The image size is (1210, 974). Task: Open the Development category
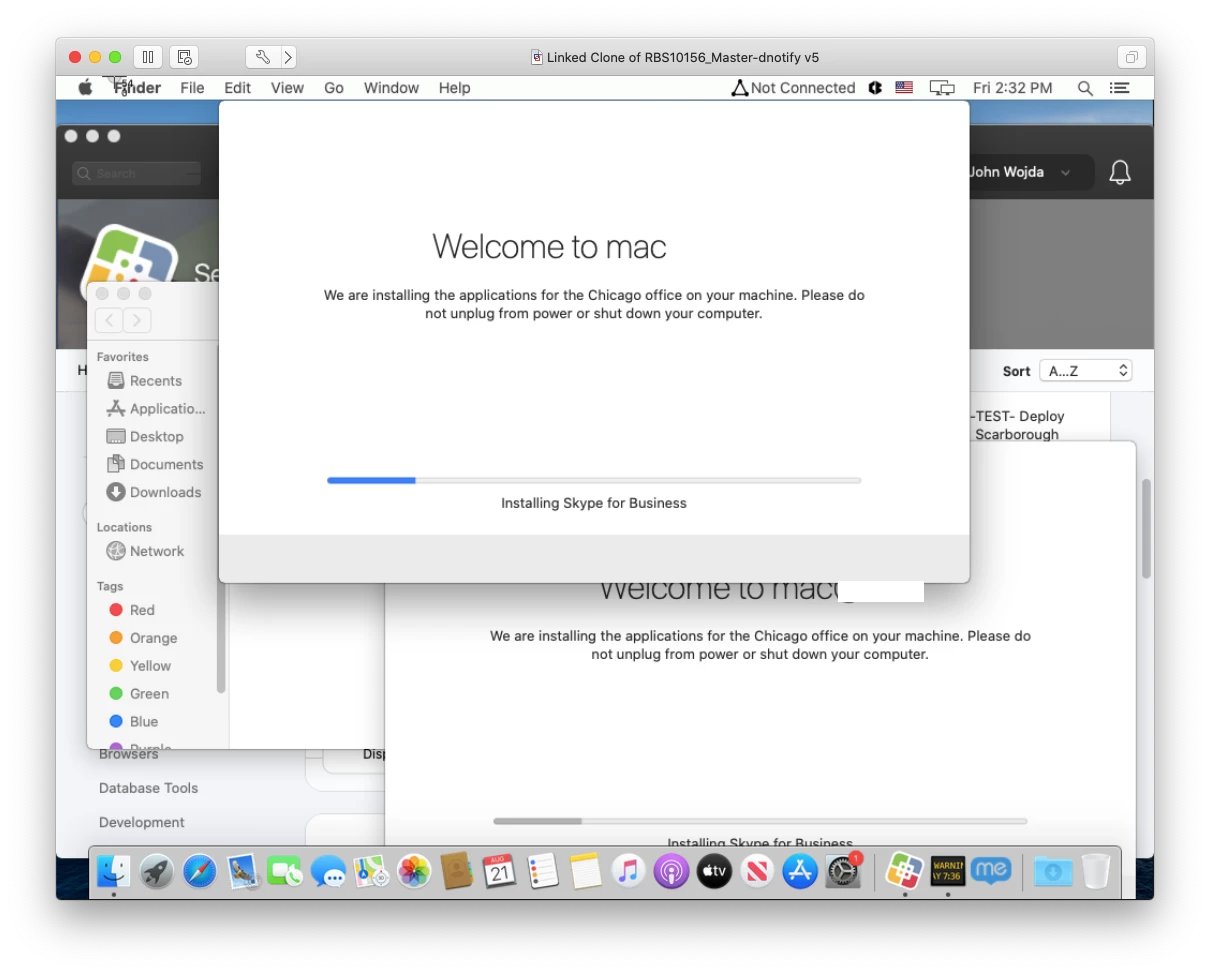(142, 822)
